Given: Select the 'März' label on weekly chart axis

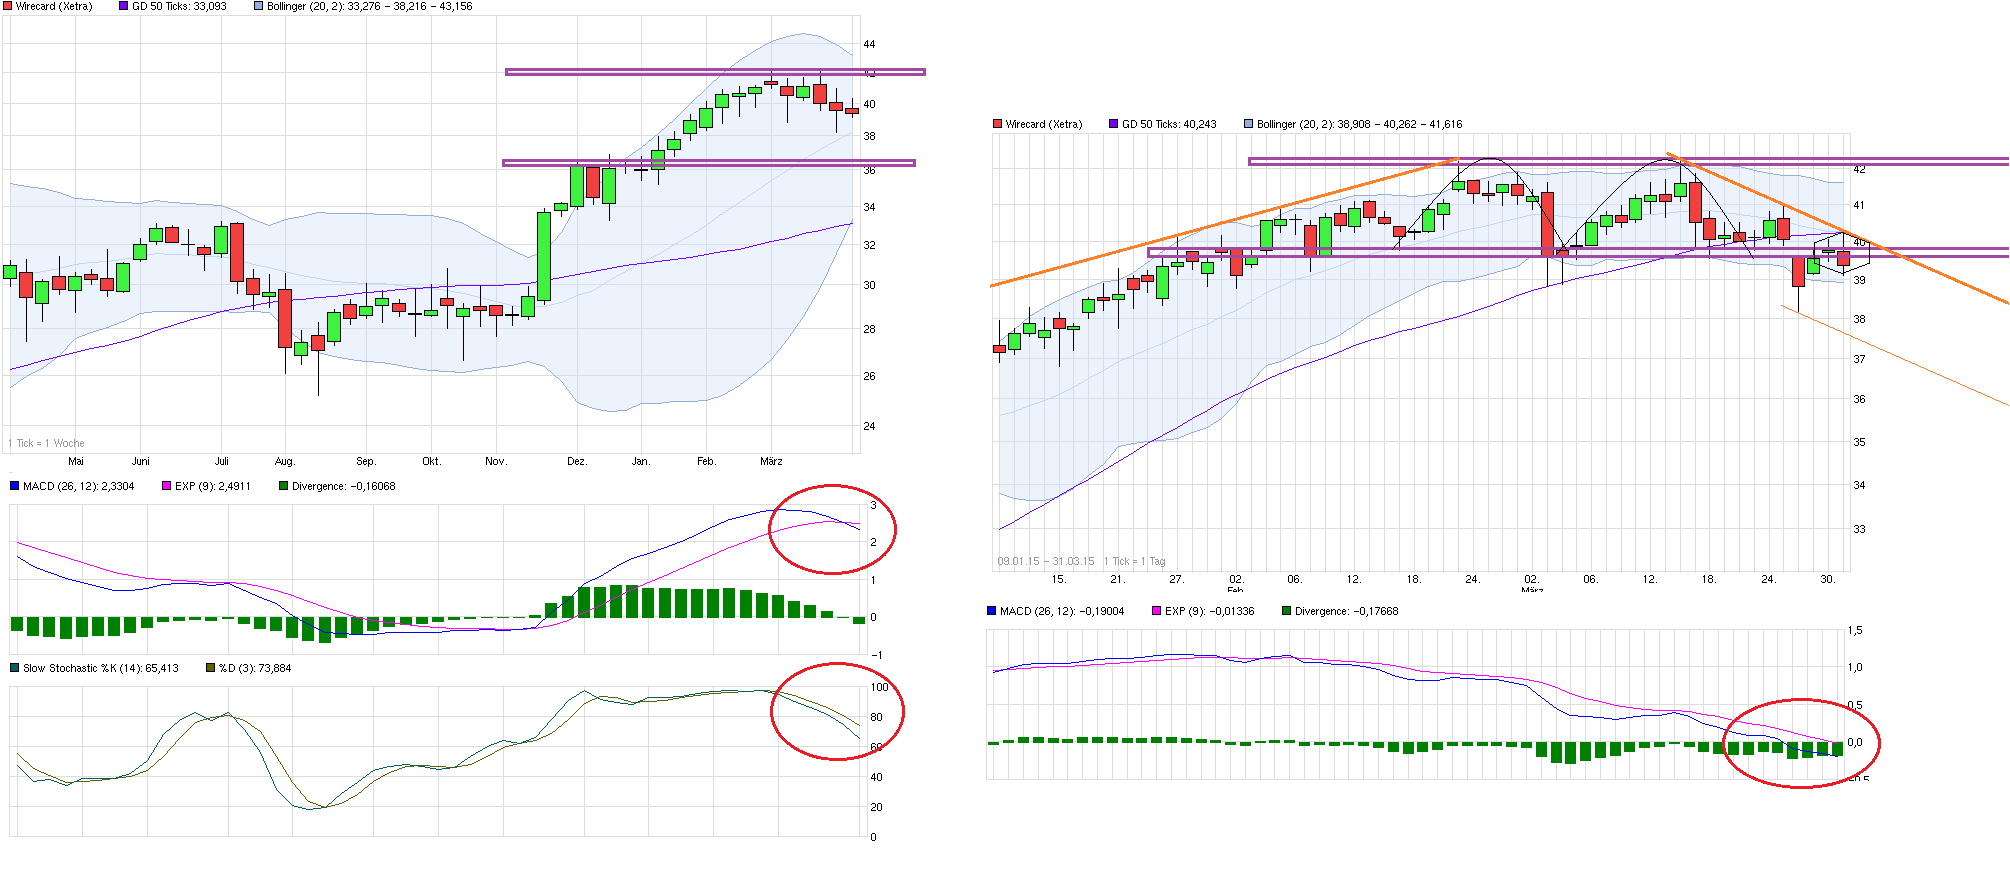Looking at the screenshot, I should click(771, 461).
